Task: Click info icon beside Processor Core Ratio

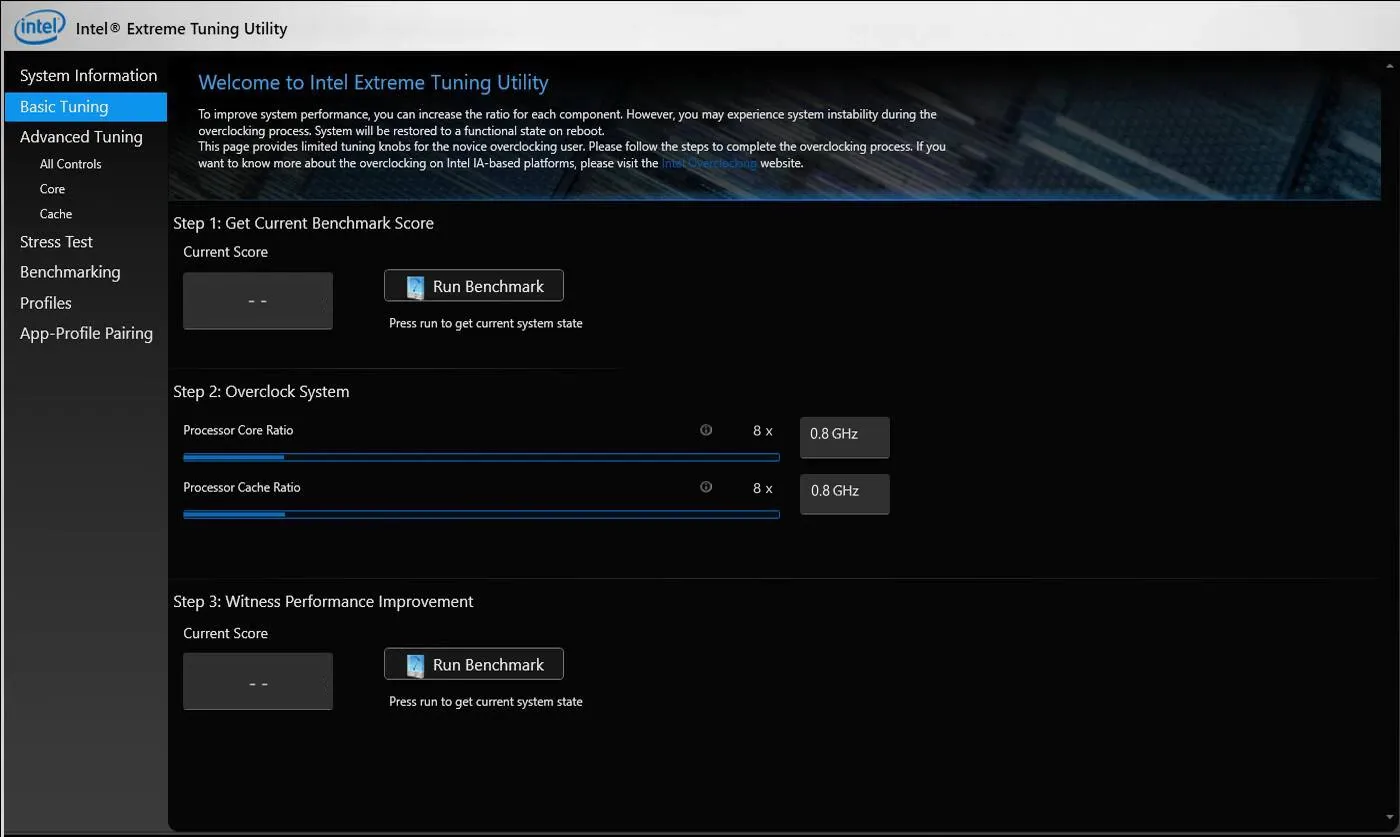Action: click(x=706, y=430)
